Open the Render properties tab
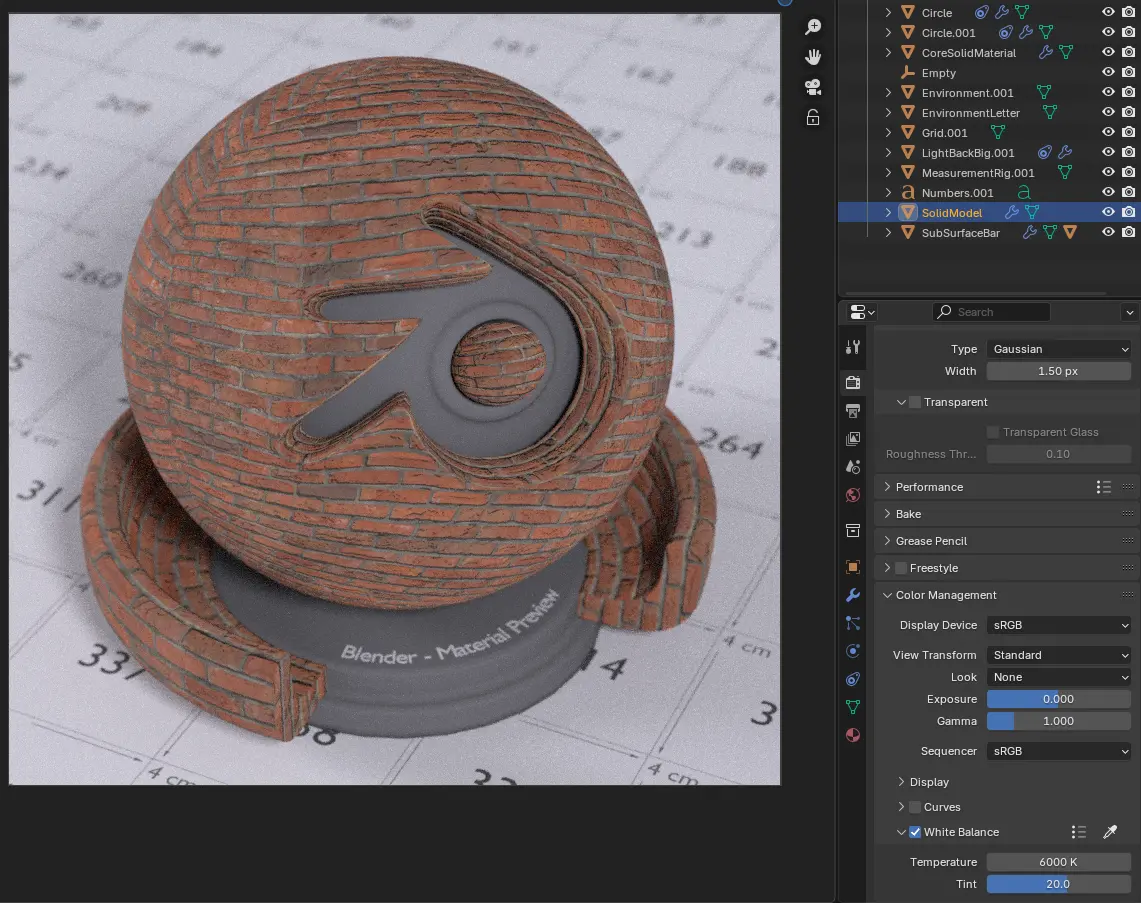The height and width of the screenshot is (903, 1141). point(853,382)
